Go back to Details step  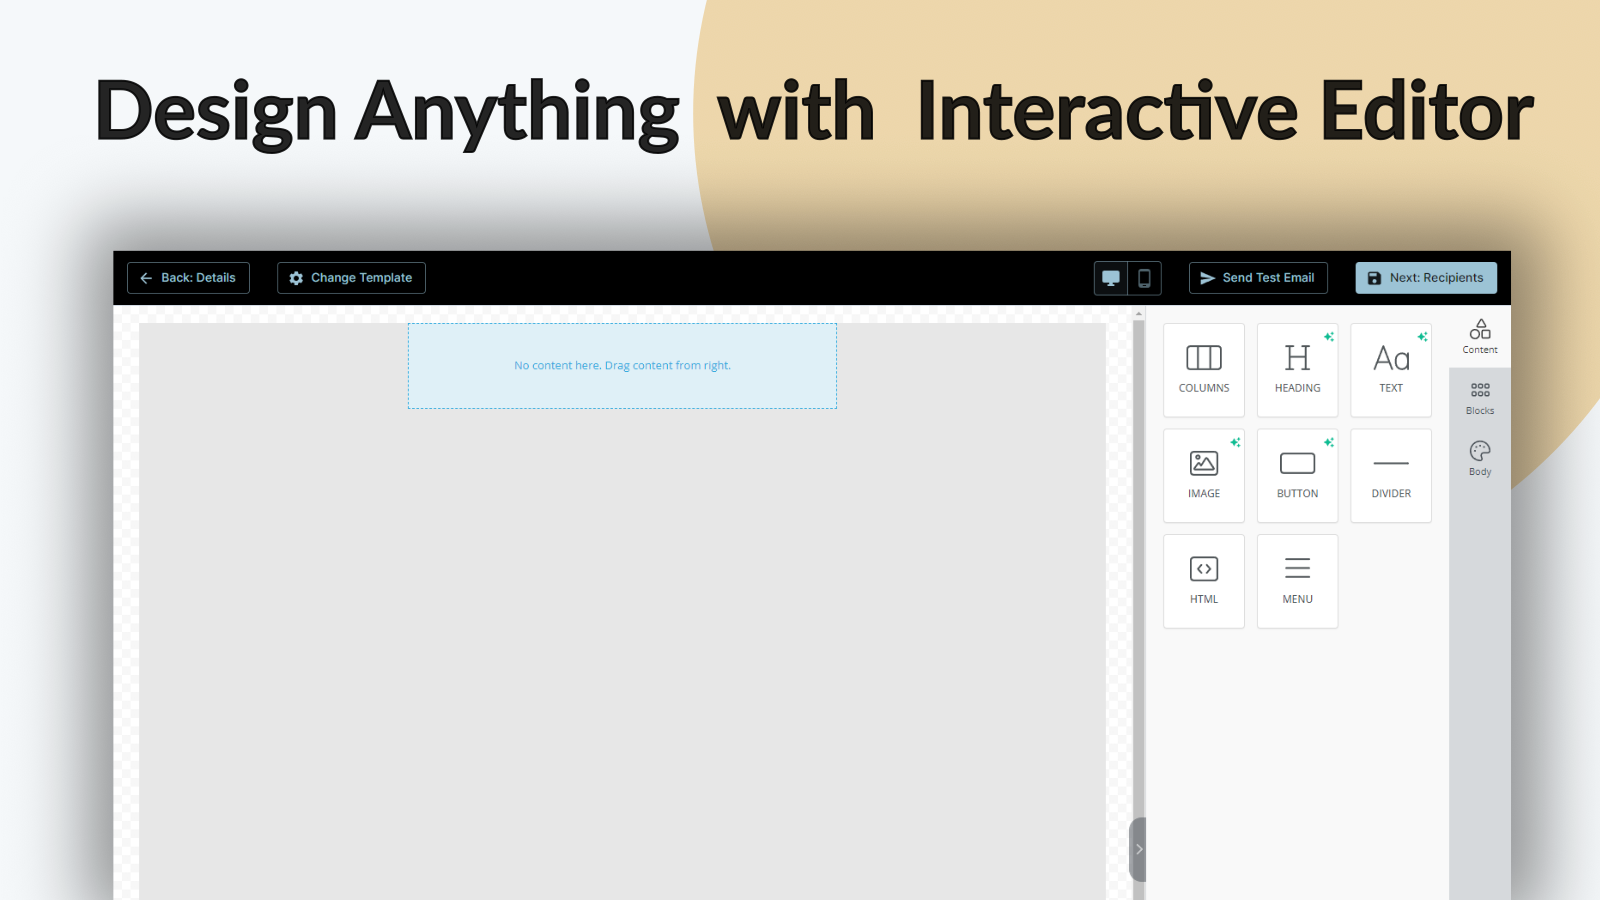[x=188, y=278]
